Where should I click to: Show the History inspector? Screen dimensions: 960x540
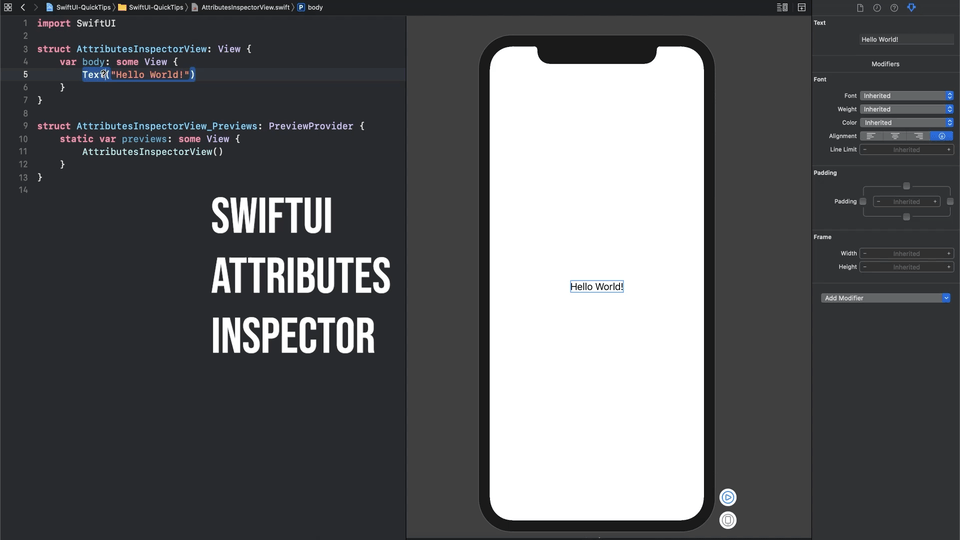tap(877, 8)
